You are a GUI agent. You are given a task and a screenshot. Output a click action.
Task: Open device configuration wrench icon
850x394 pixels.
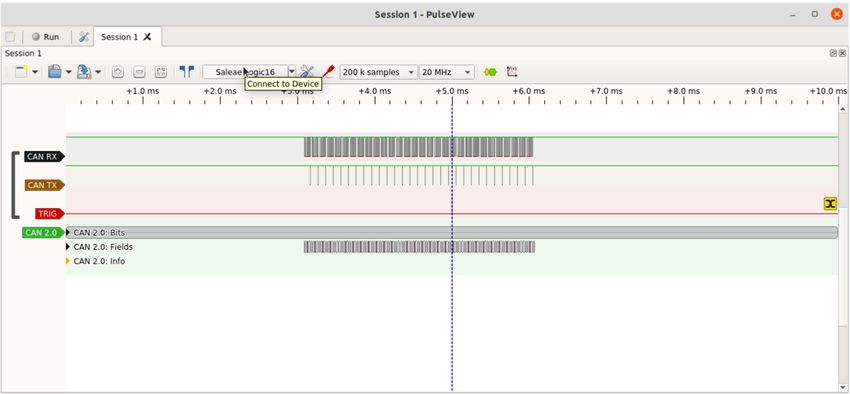tap(307, 72)
